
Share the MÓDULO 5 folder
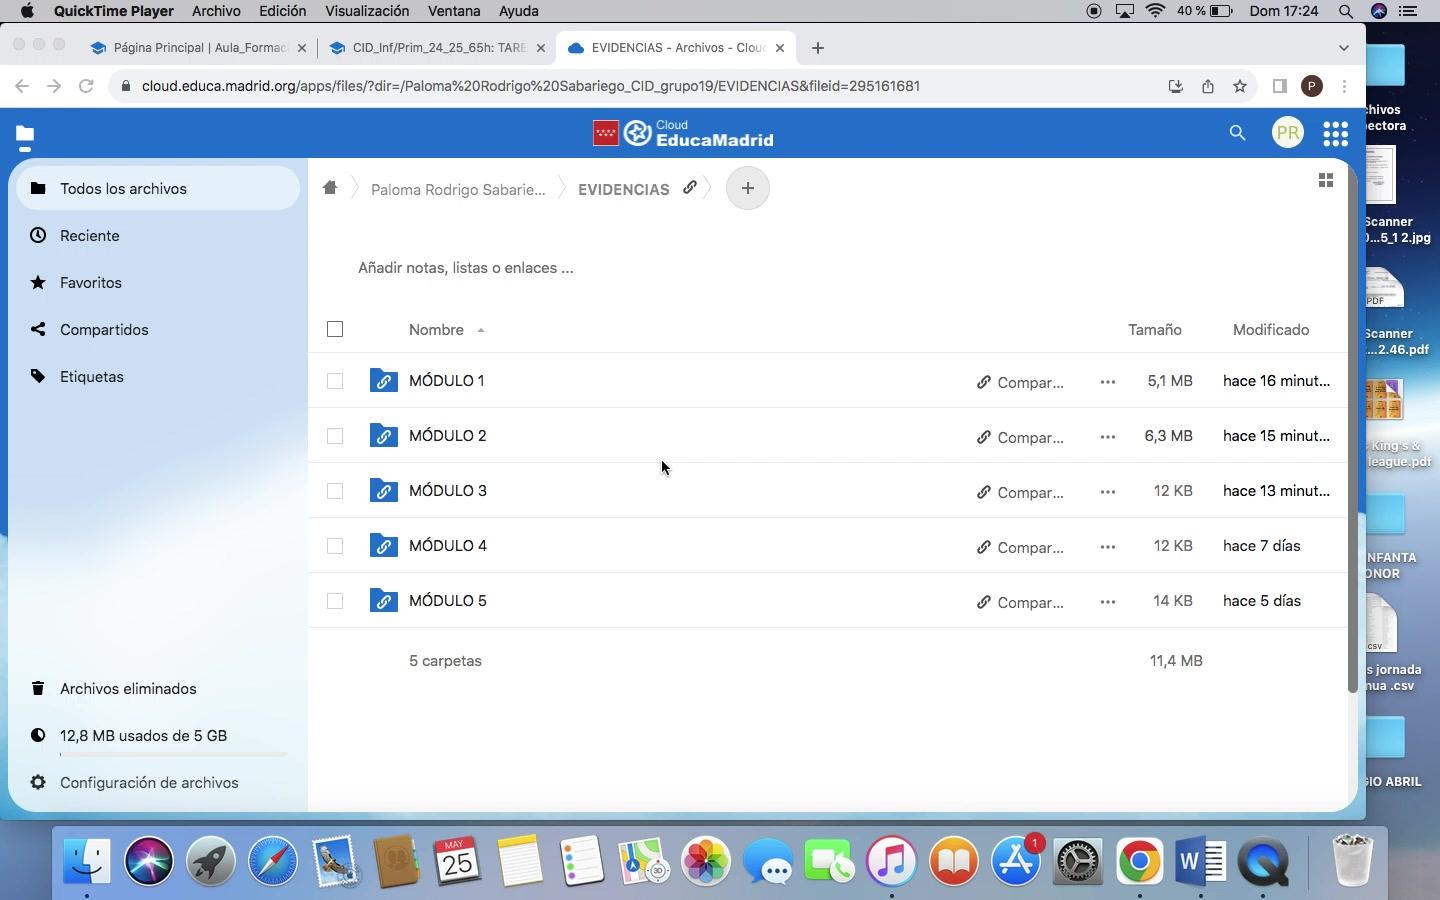[x=1020, y=602]
